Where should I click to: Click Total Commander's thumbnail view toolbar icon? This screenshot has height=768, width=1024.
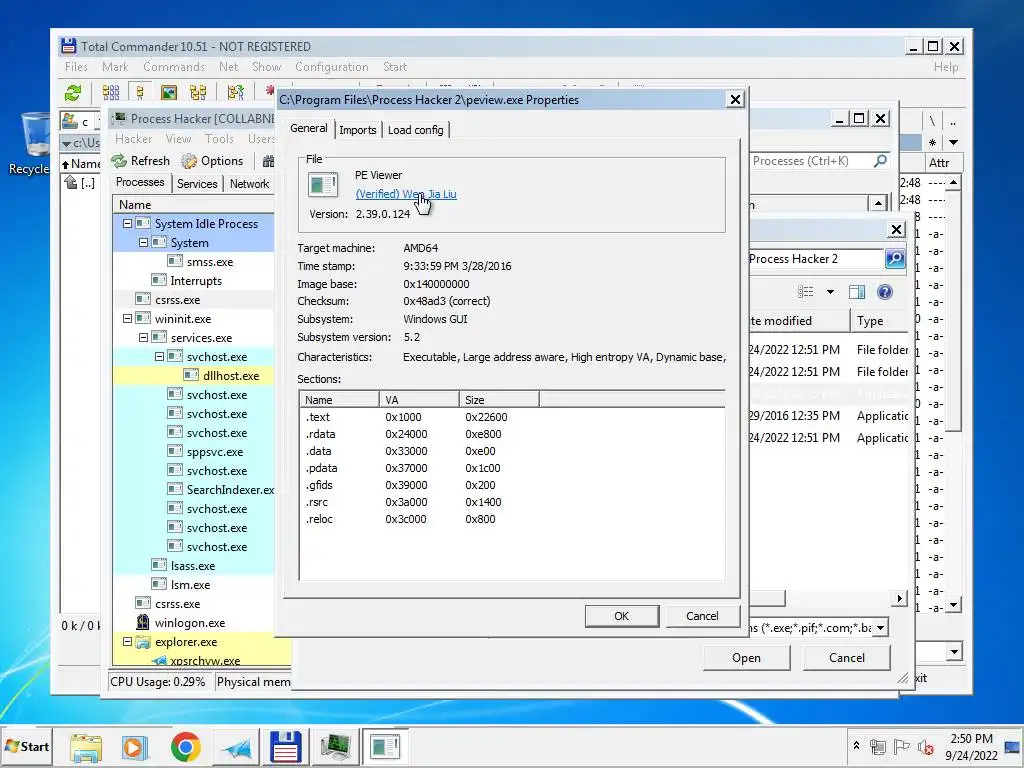[169, 93]
